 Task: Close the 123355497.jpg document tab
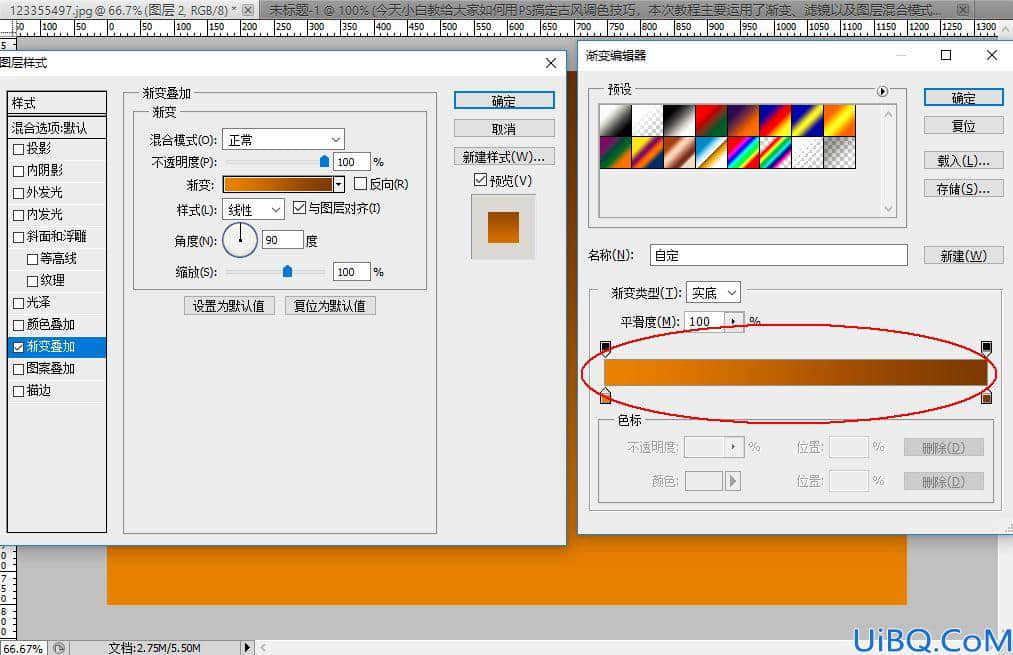click(247, 10)
